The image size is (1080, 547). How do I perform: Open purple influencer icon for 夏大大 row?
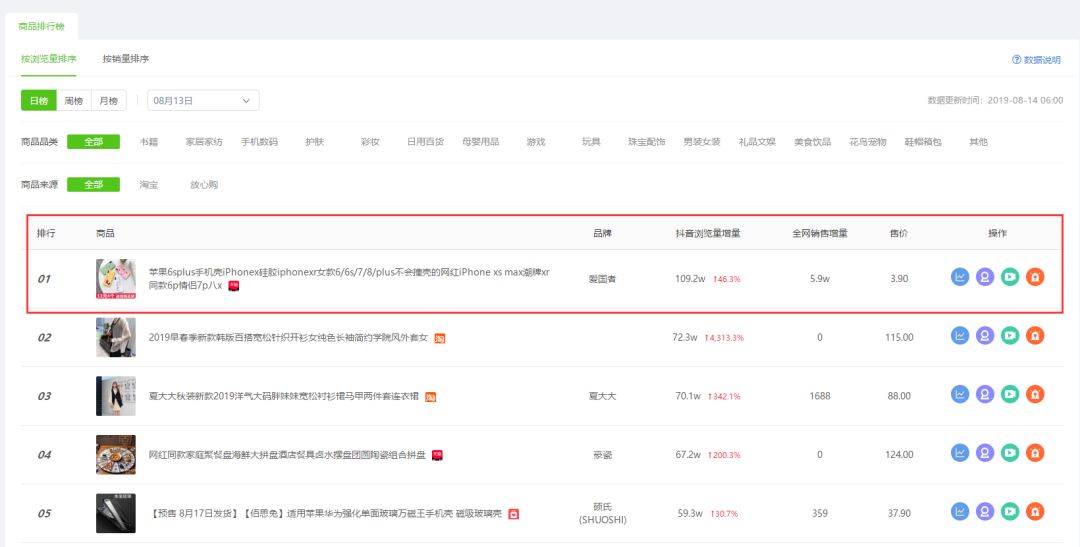tap(985, 394)
